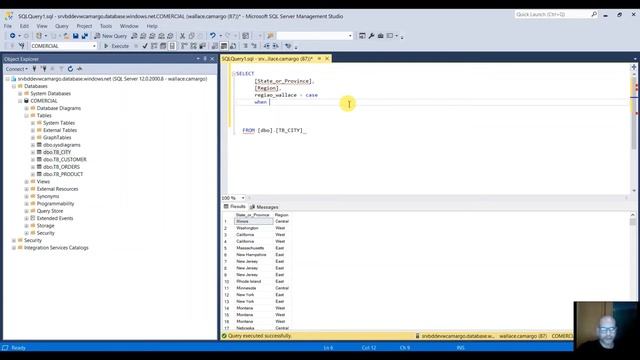Click the Parse checkmark icon
640x360 pixels.
145,46
